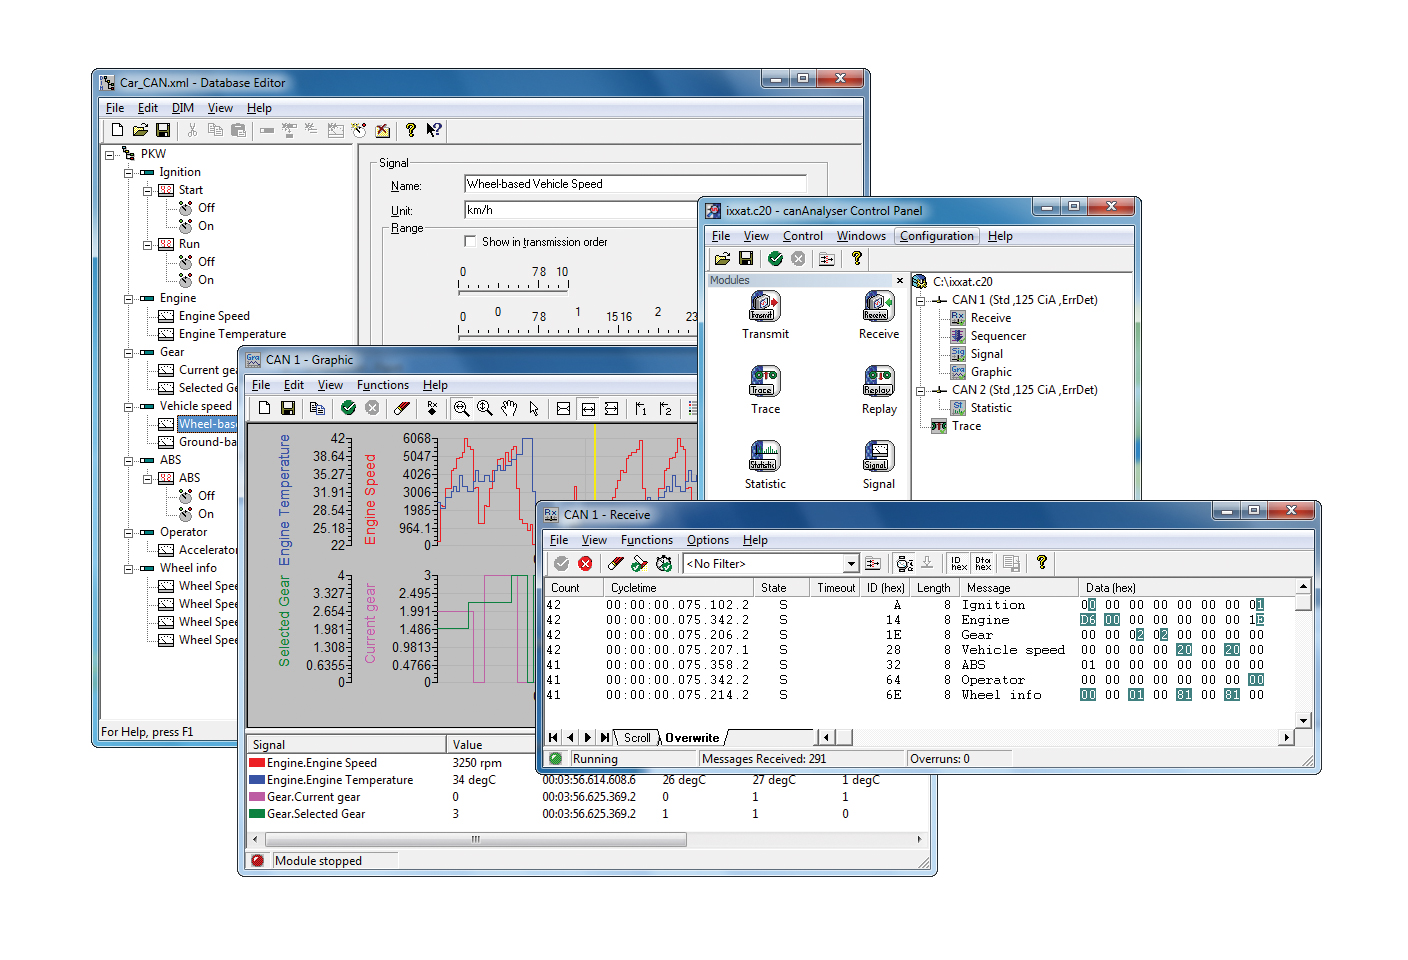This screenshot has width=1408, height=960.
Task: Open the Receive module icon
Action: pyautogui.click(x=878, y=306)
